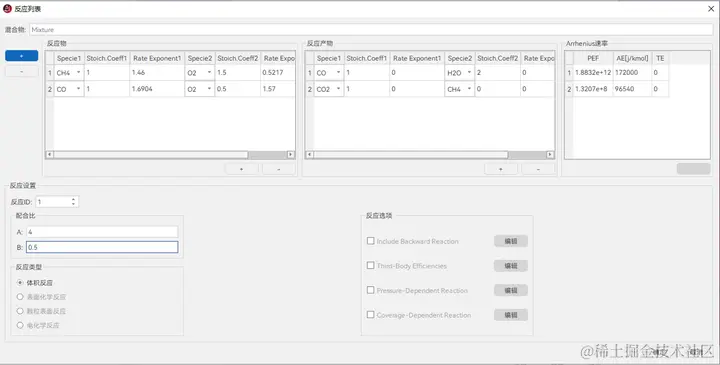Remove a product column with the minus button

point(538,169)
